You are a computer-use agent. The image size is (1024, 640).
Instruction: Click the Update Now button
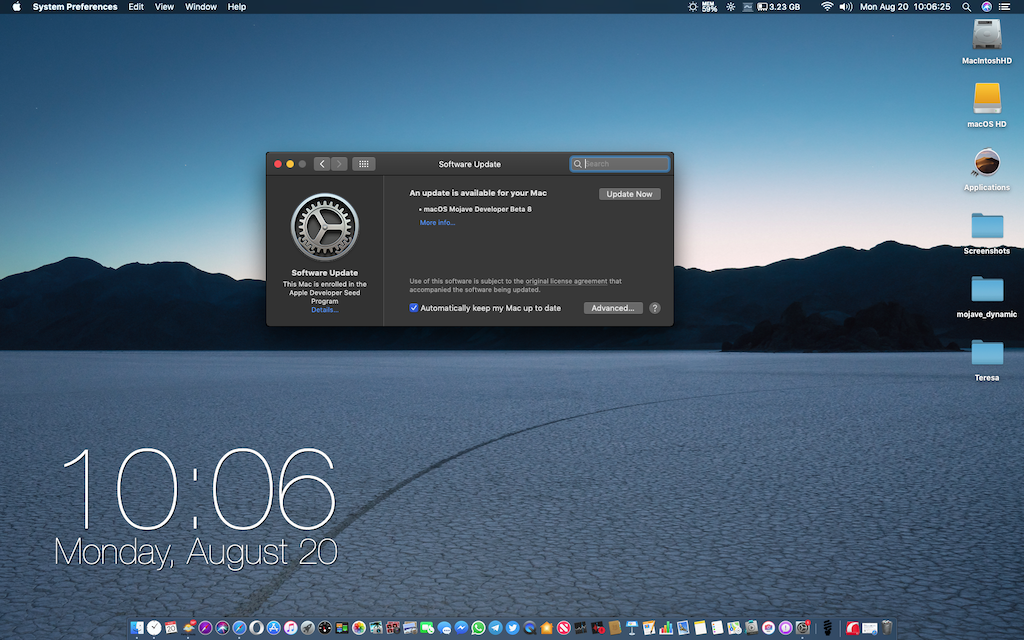(x=630, y=194)
